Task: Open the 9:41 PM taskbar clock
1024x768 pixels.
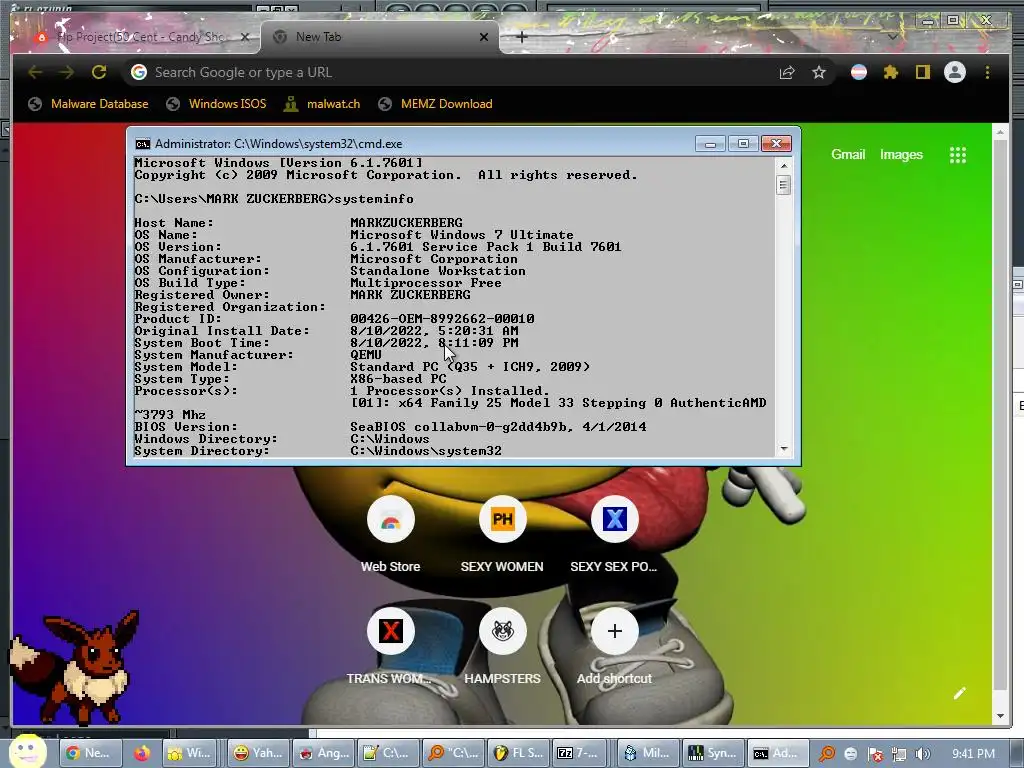Action: point(973,754)
